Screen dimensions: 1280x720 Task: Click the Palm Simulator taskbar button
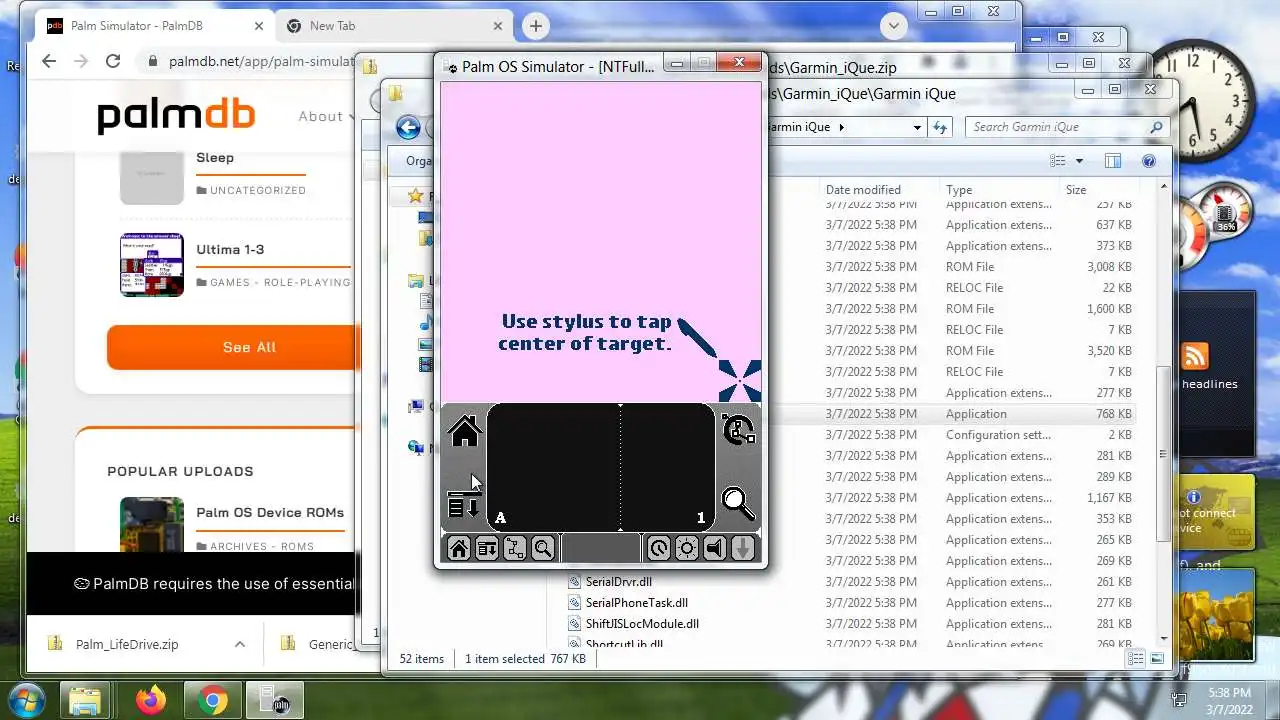tap(275, 700)
